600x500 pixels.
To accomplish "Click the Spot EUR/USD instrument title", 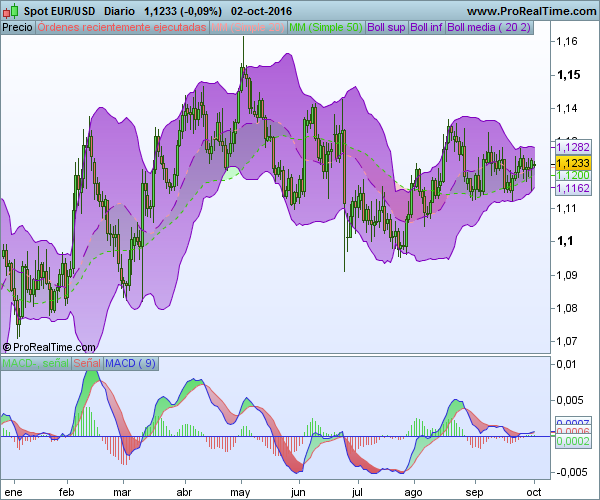I will point(59,11).
